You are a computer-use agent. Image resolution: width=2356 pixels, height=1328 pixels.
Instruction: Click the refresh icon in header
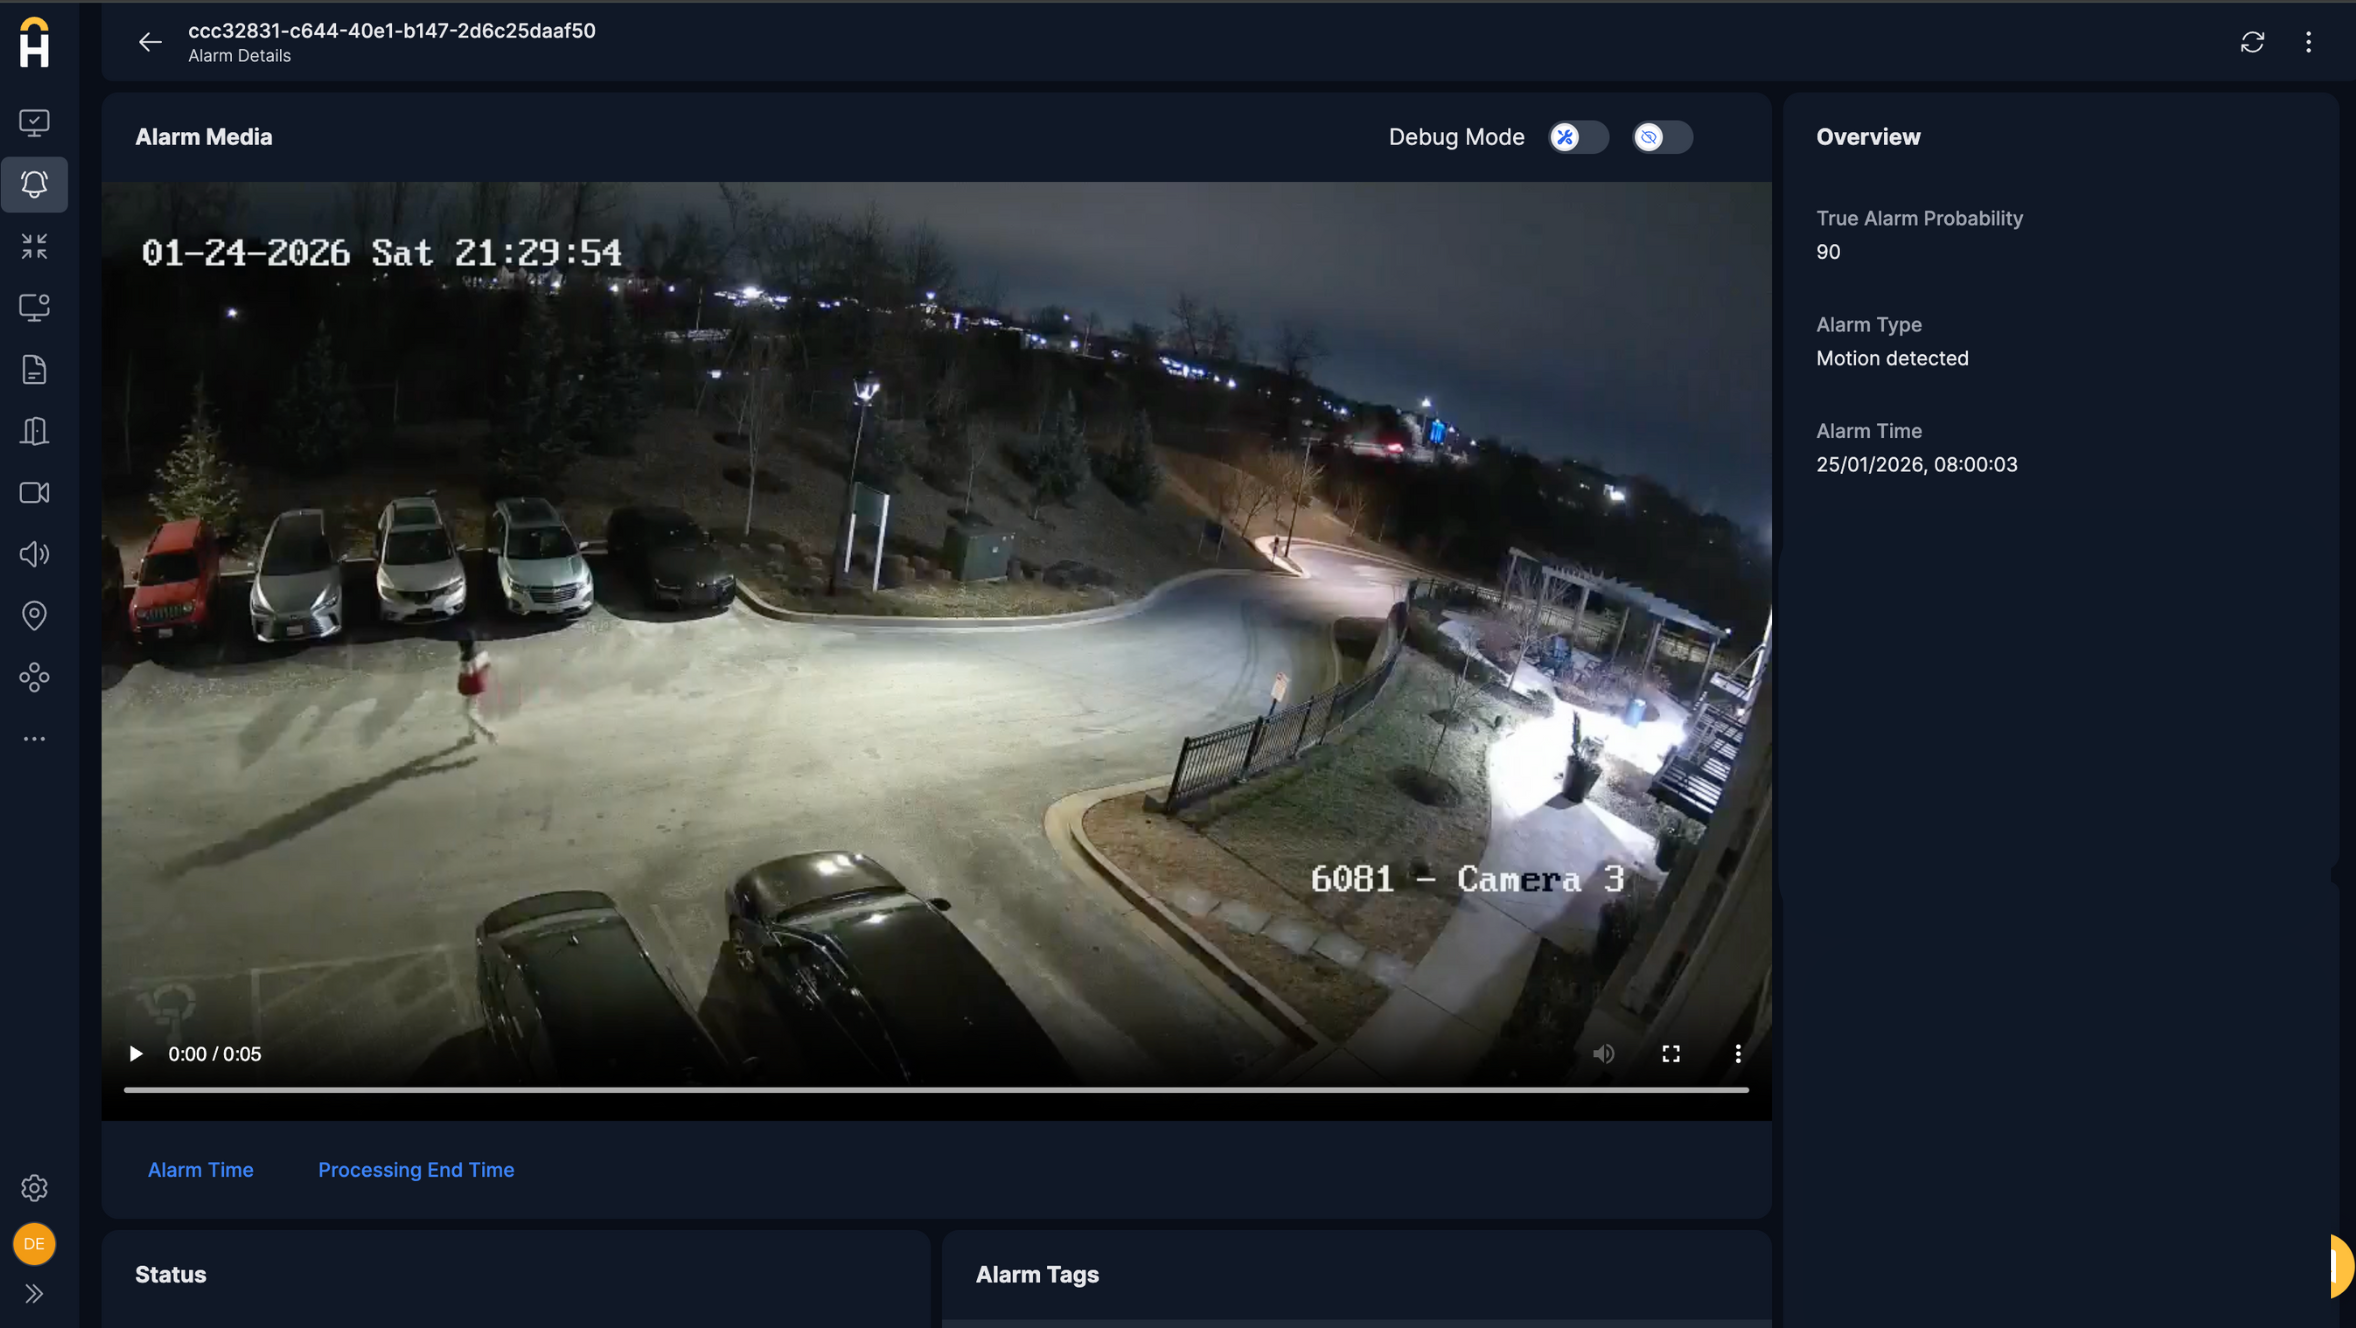point(2252,42)
